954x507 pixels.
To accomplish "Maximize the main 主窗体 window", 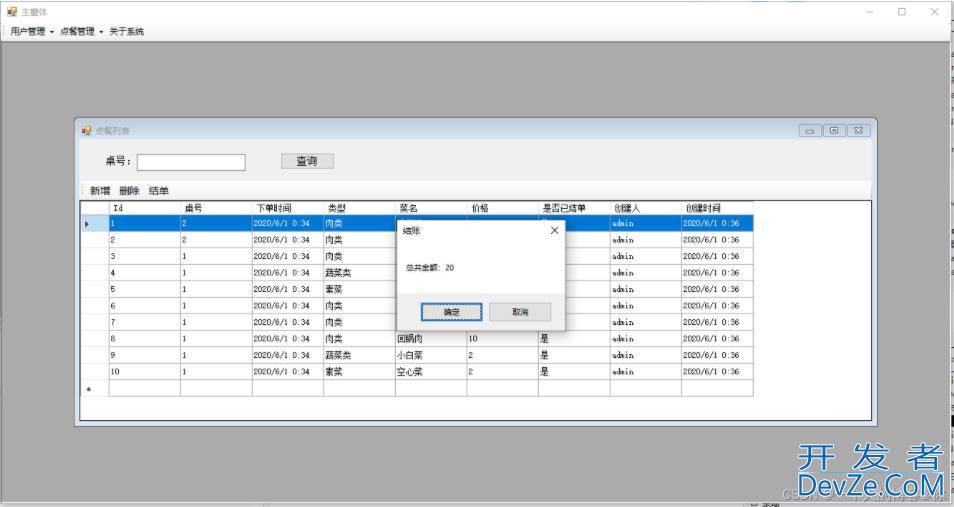I will [x=902, y=12].
